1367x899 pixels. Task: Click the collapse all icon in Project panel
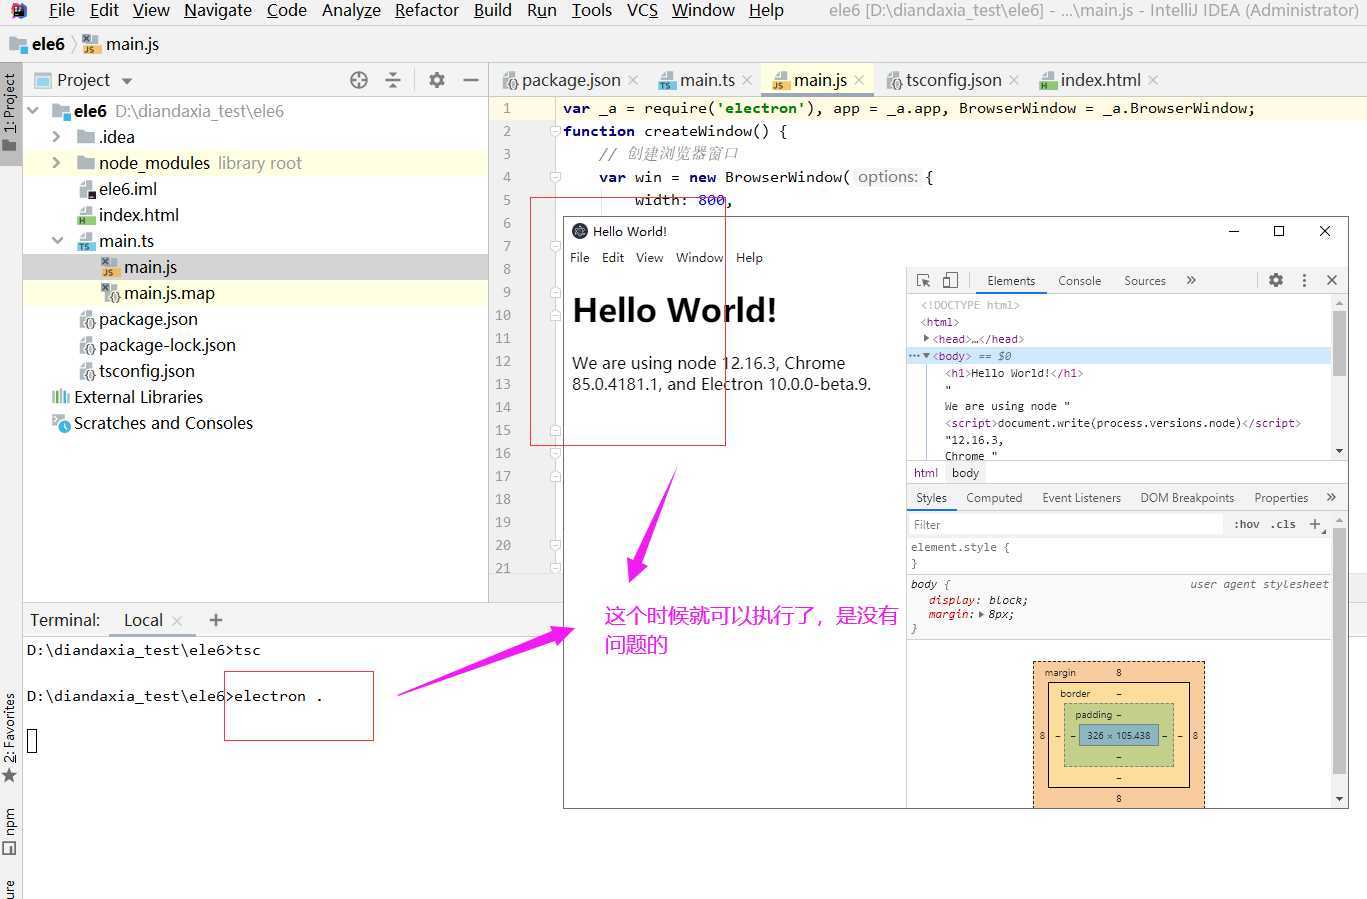click(x=393, y=80)
